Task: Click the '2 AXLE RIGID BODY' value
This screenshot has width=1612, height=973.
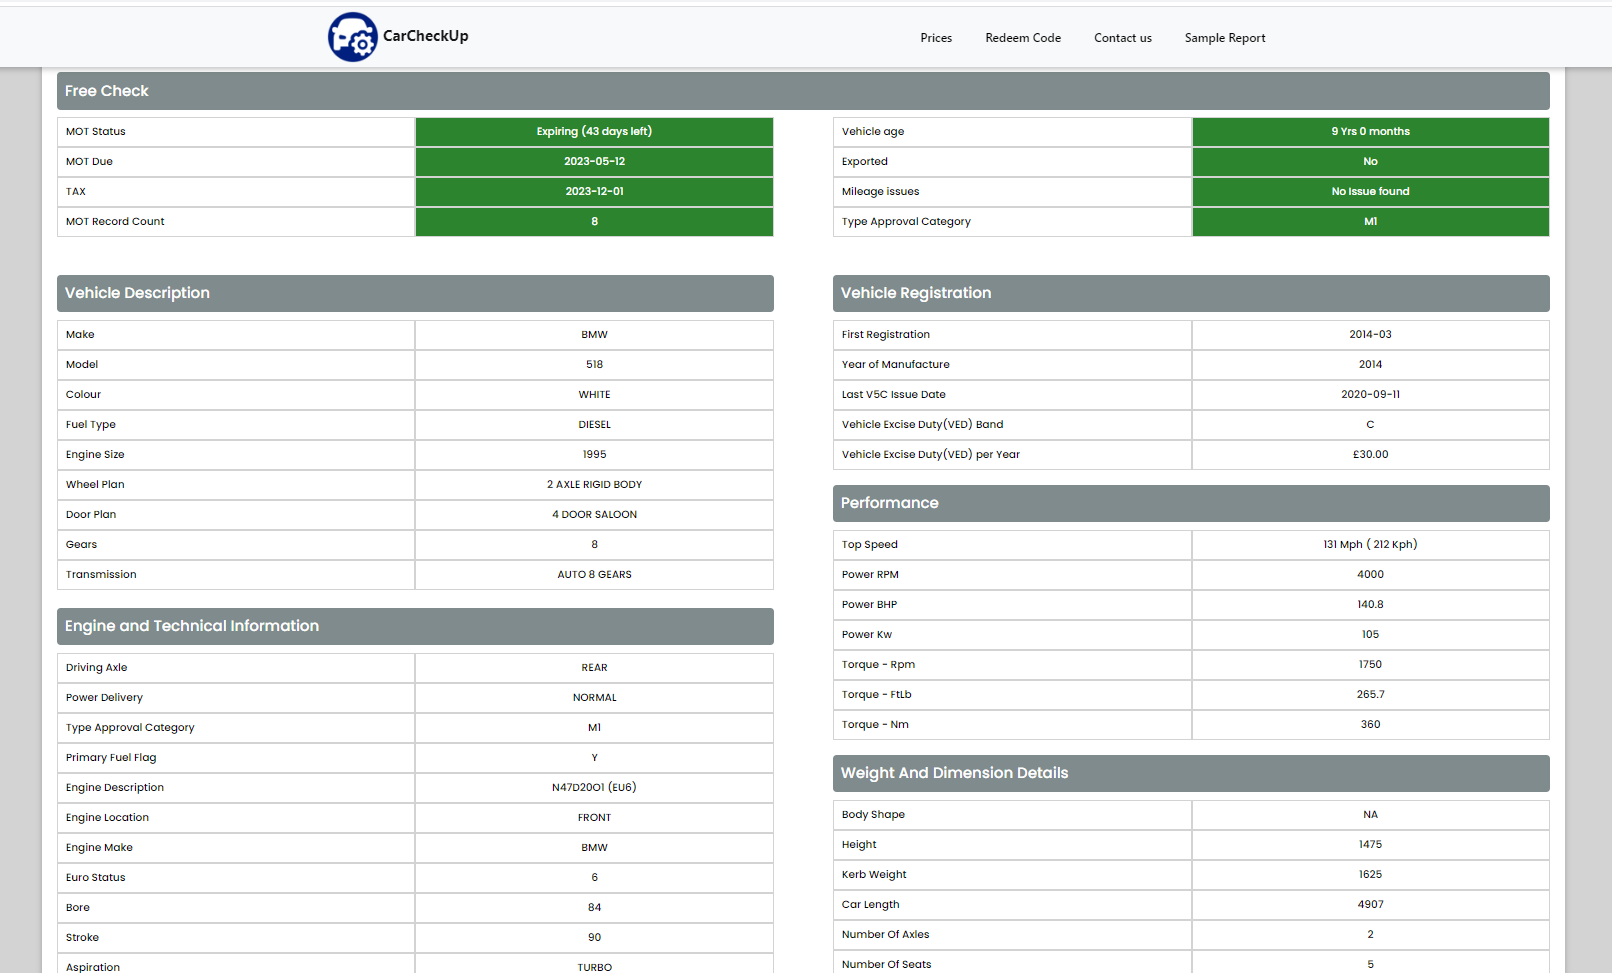Action: pos(594,485)
